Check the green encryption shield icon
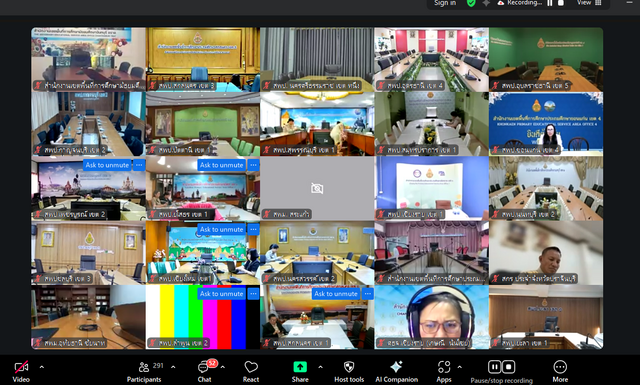 (x=471, y=3)
